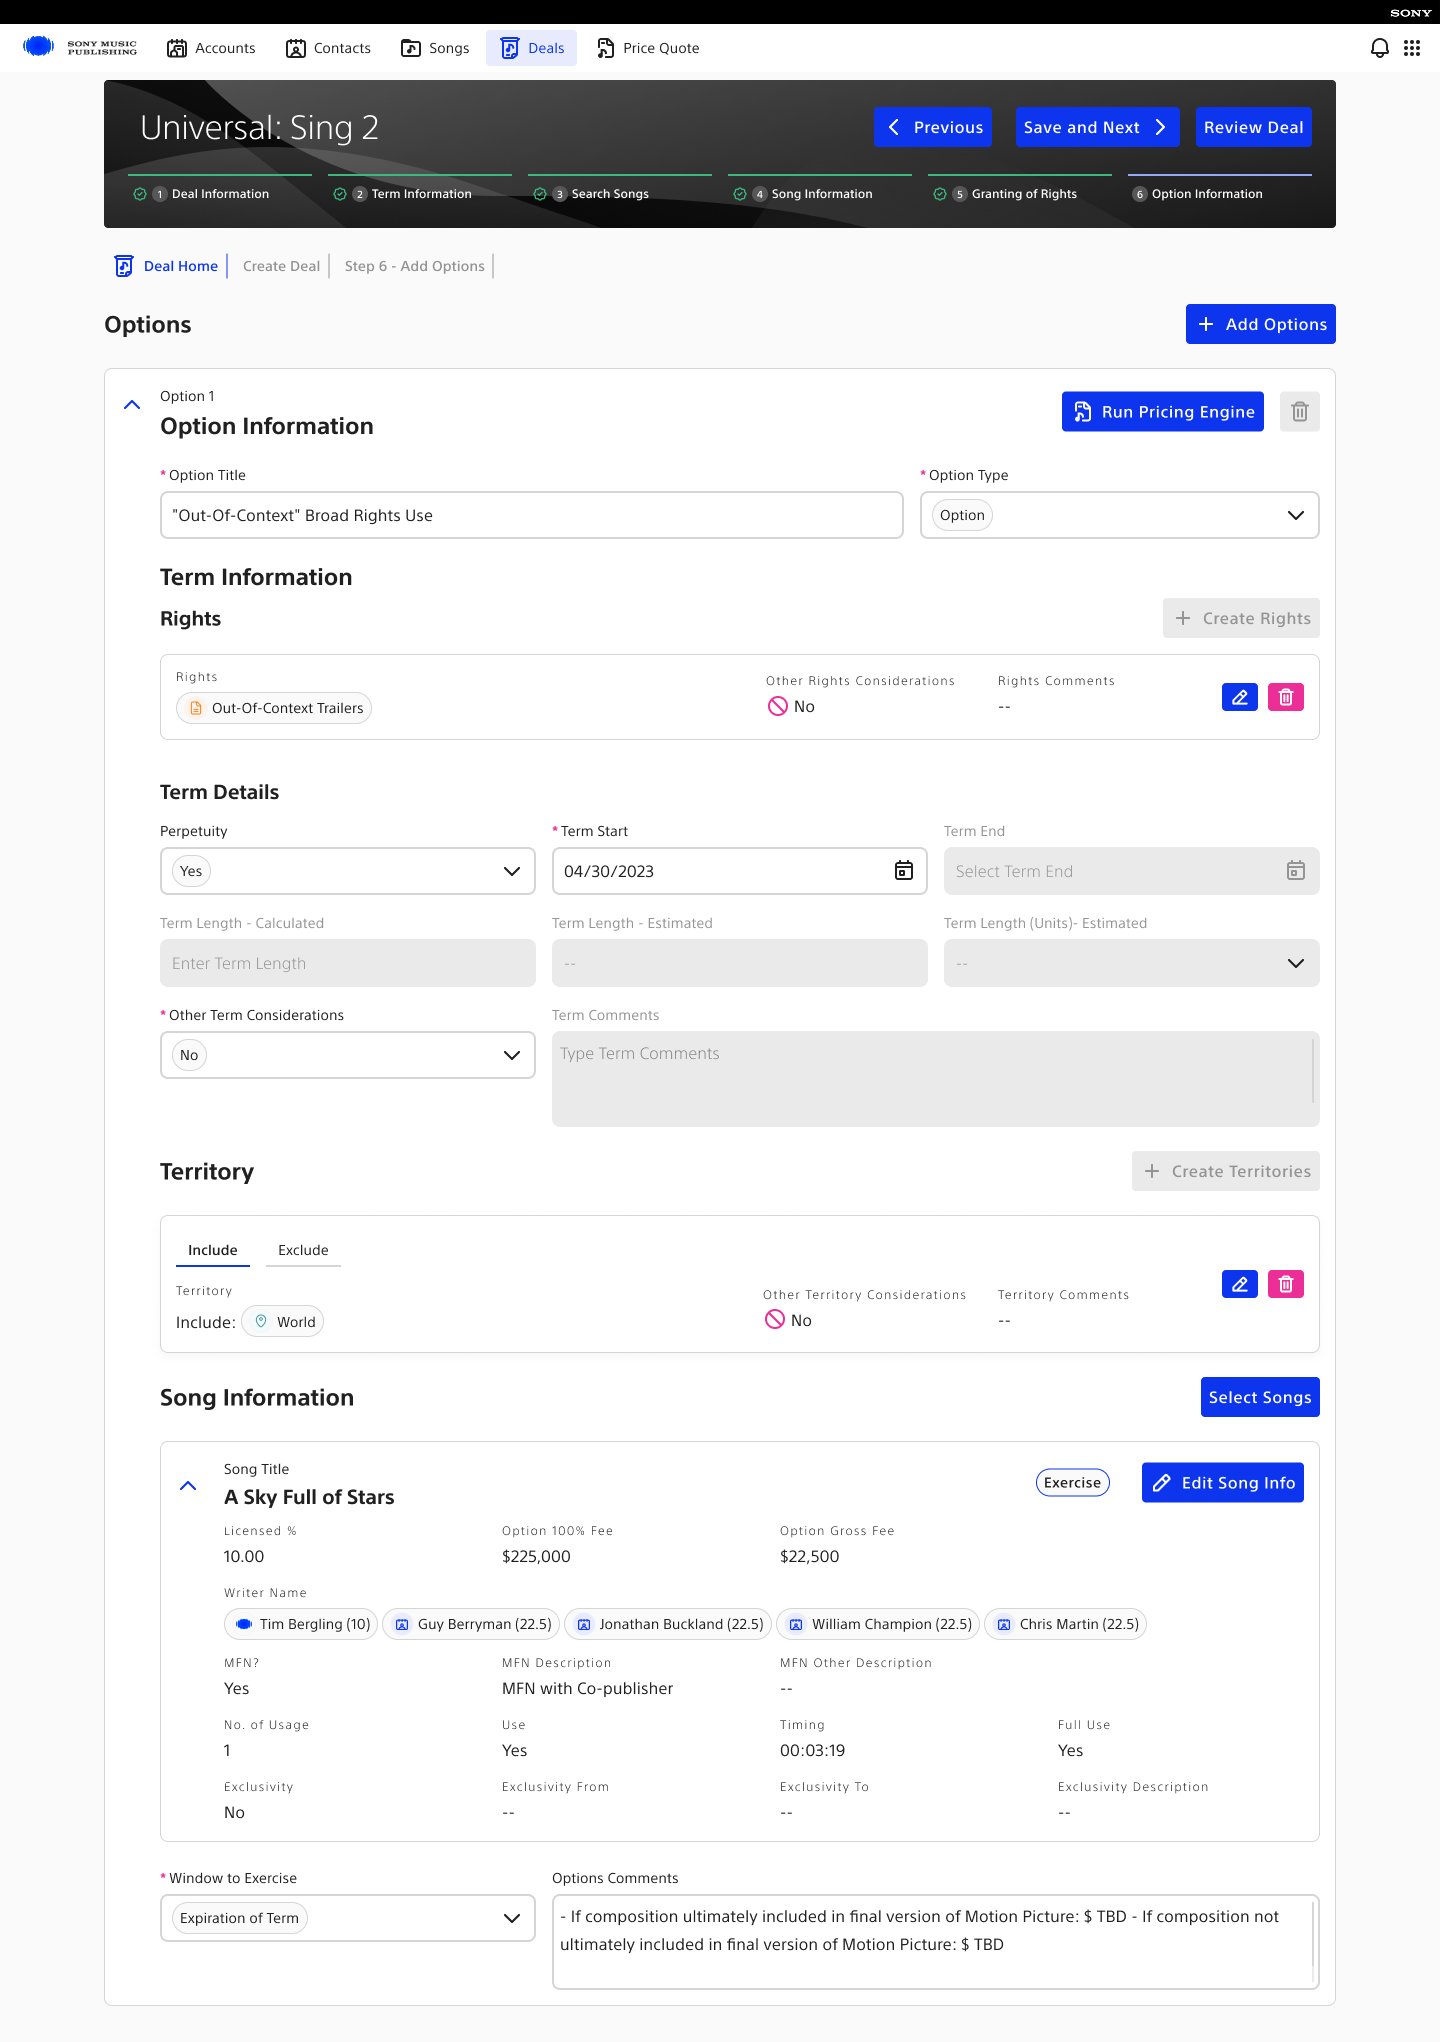
Task: Open the Term End calendar picker
Action: 1296,871
